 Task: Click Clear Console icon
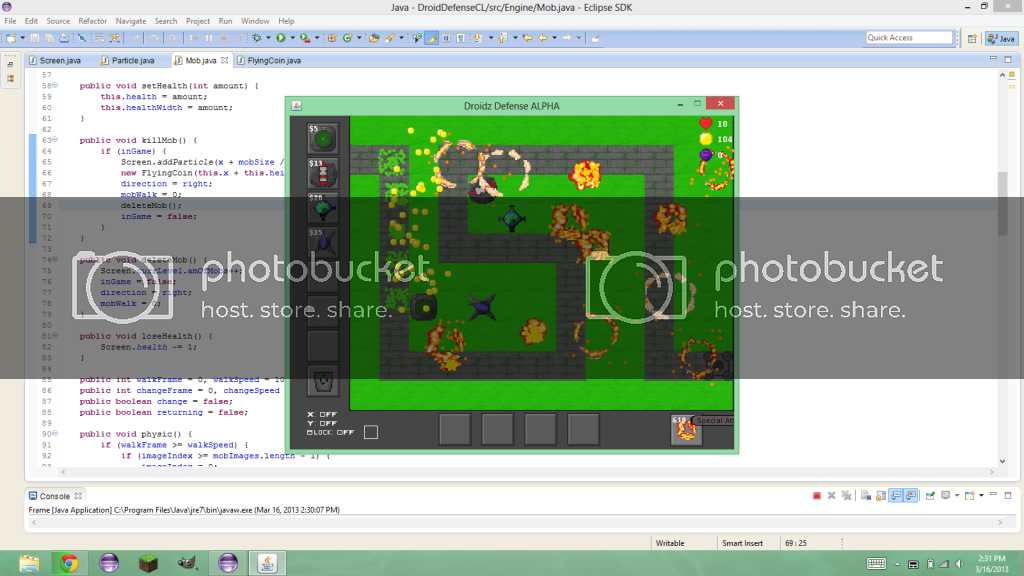[x=866, y=496]
